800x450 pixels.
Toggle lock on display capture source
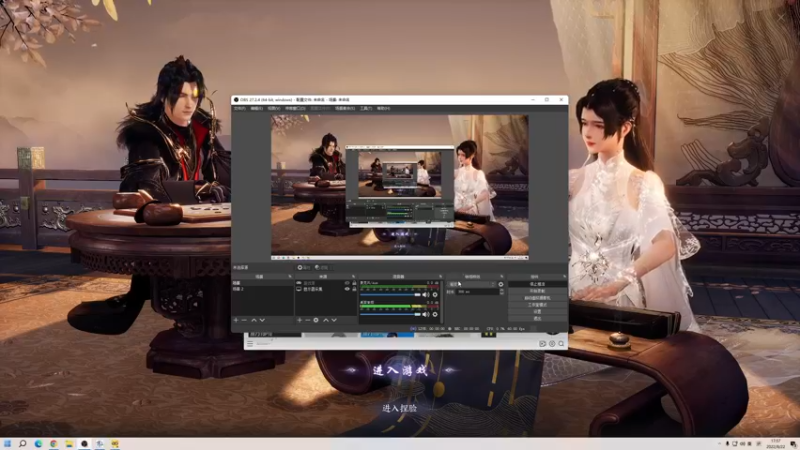click(354, 289)
